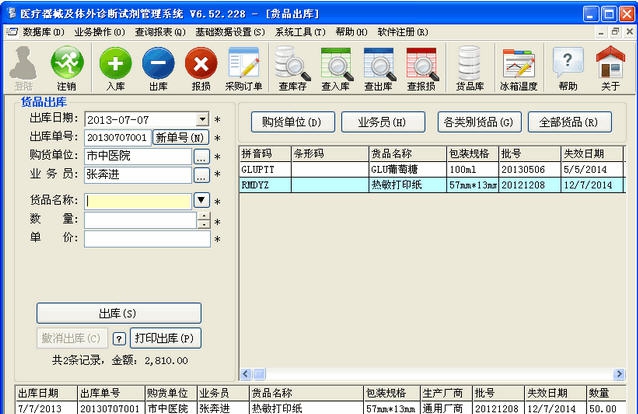Image resolution: width=638 pixels, height=414 pixels.
Task: Open the 系统工具(T) menu
Action: point(300,32)
